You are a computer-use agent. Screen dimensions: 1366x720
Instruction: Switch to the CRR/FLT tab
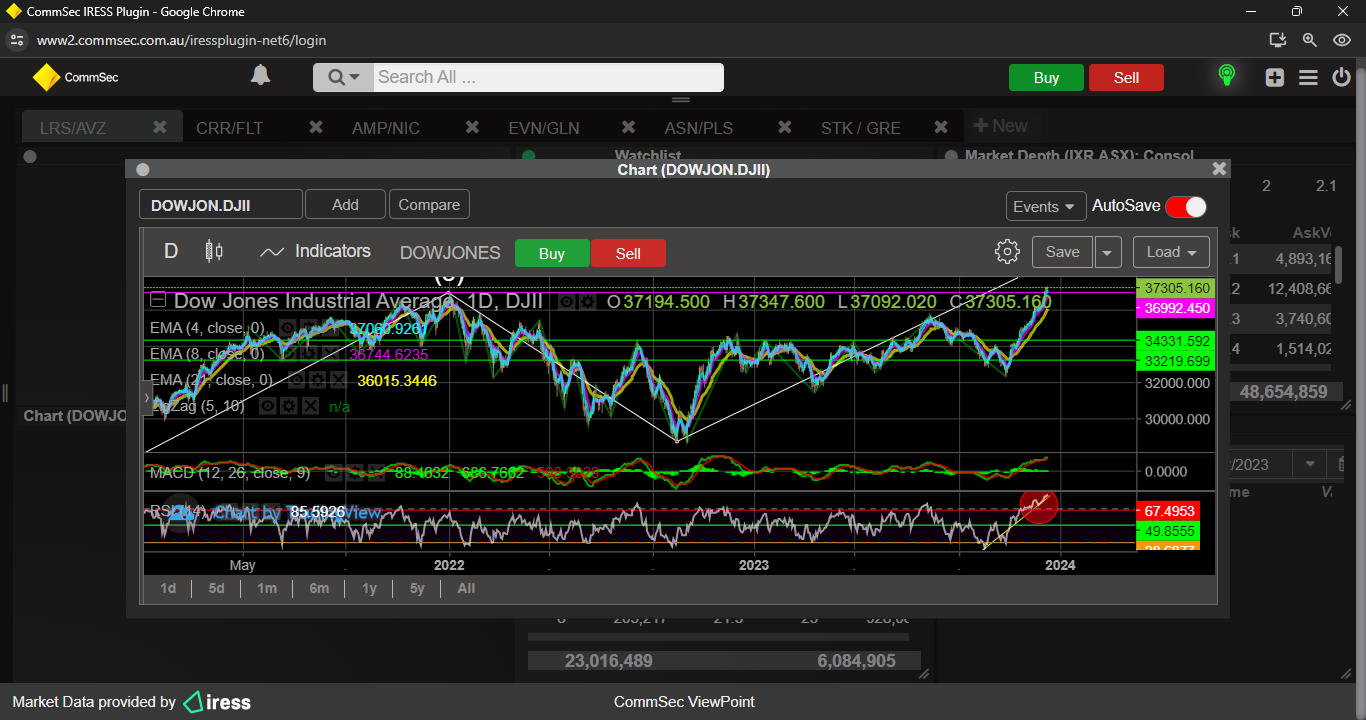coord(230,128)
